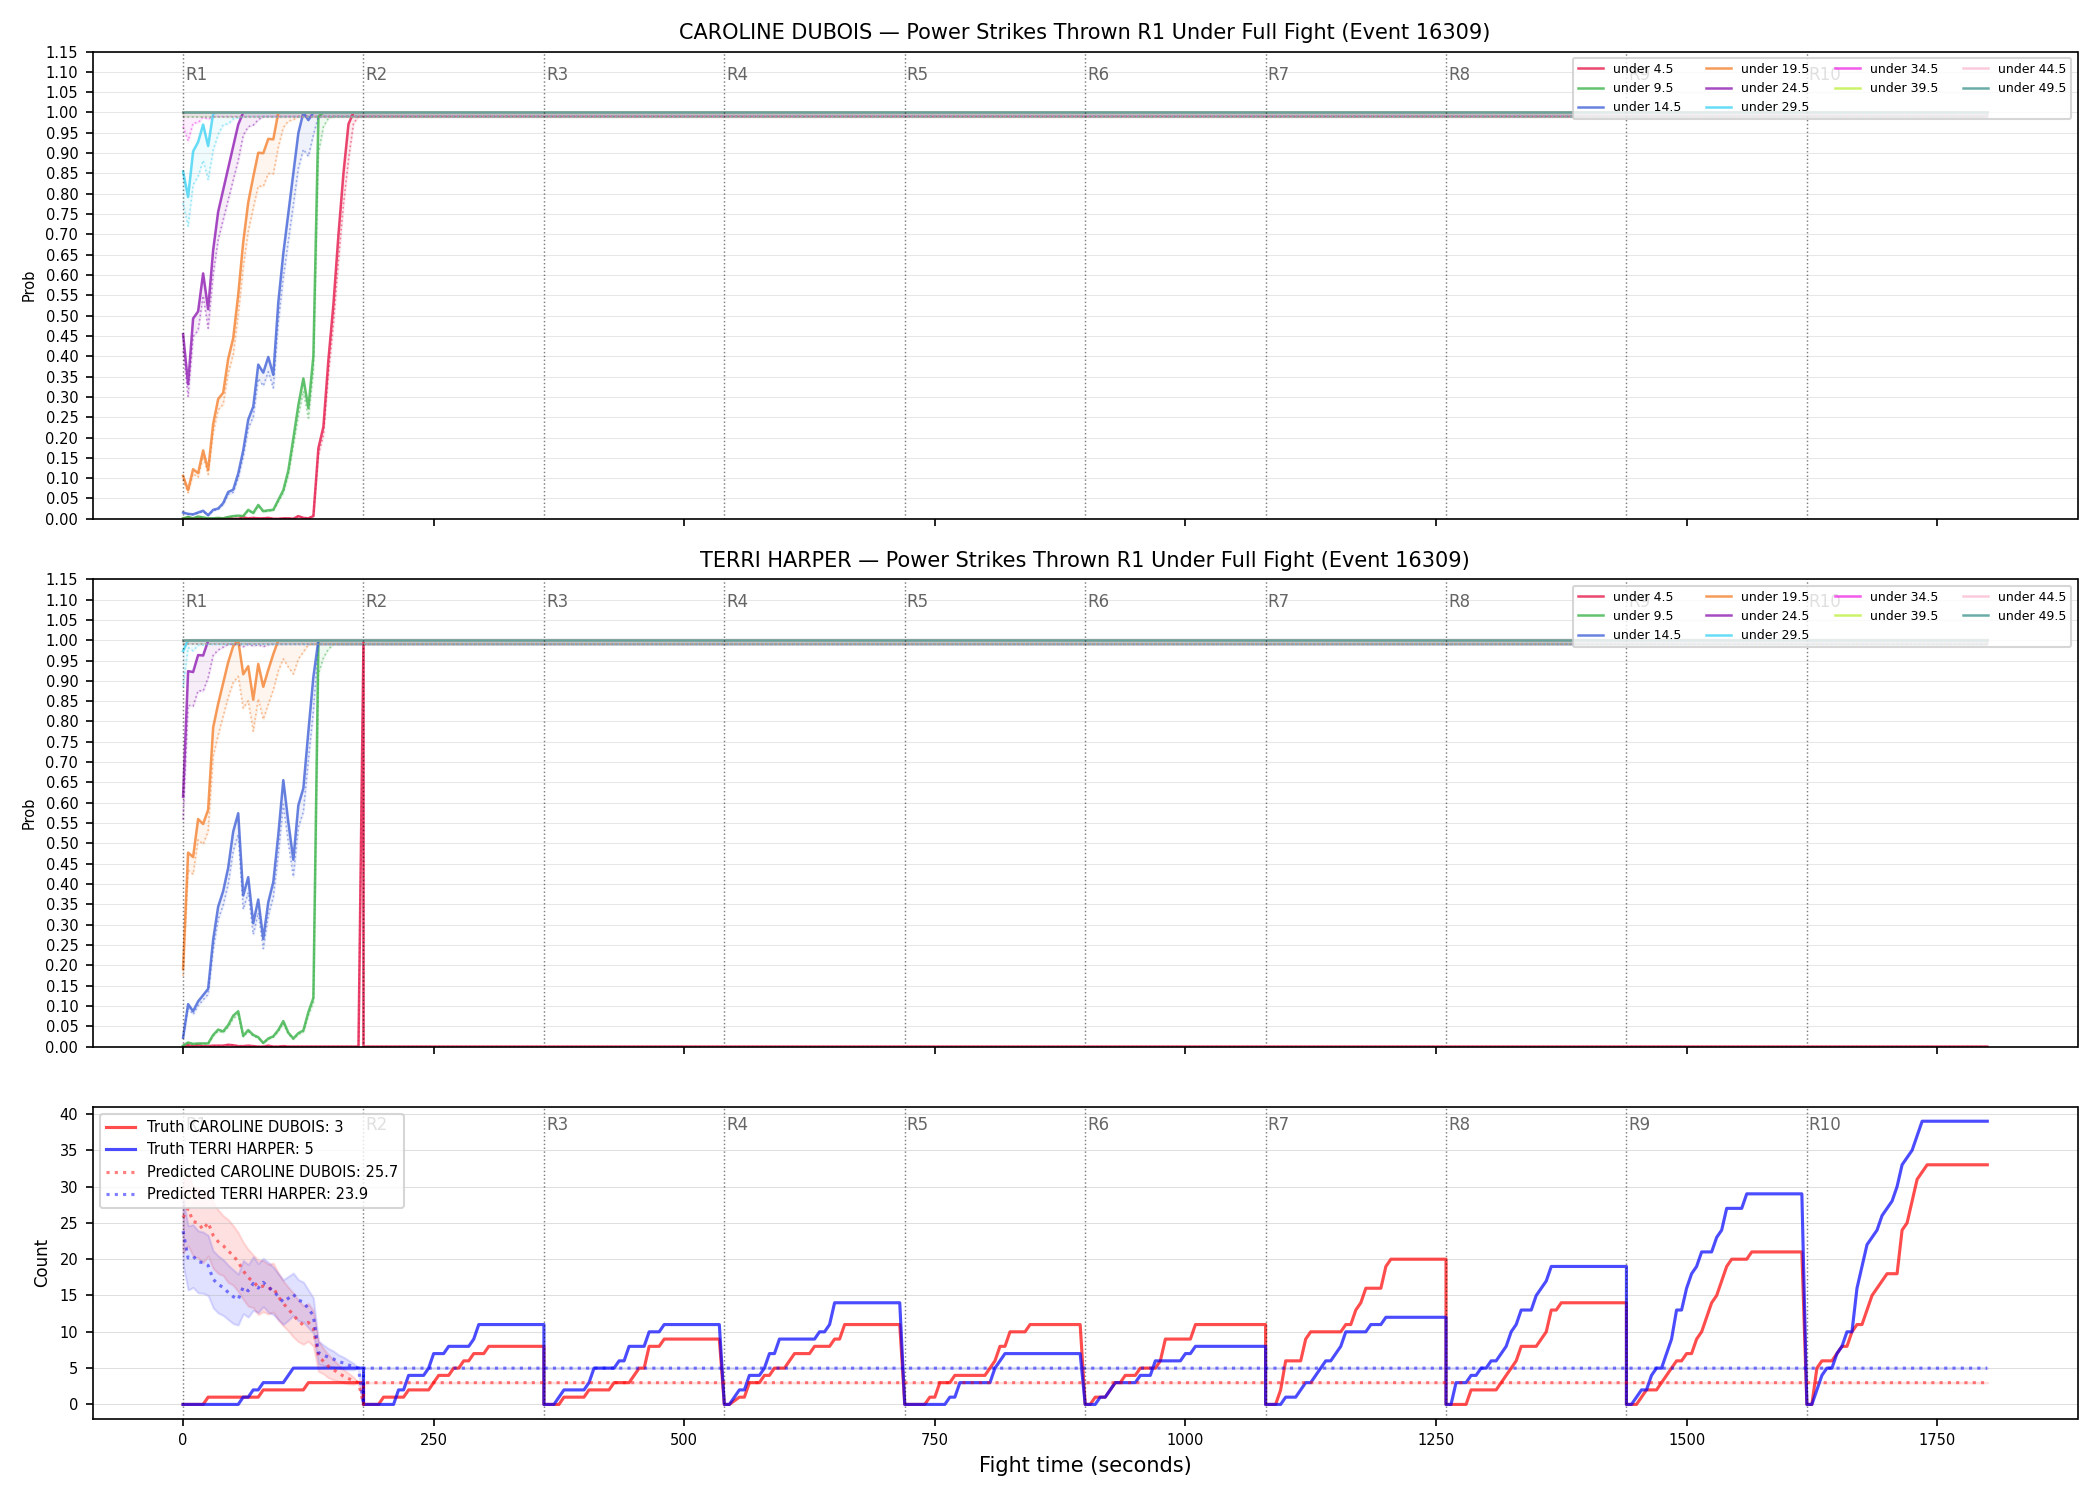Screen dimensions: 2100x1500
Task: Click the 500 tick label on the x-axis
Action: tap(684, 1440)
